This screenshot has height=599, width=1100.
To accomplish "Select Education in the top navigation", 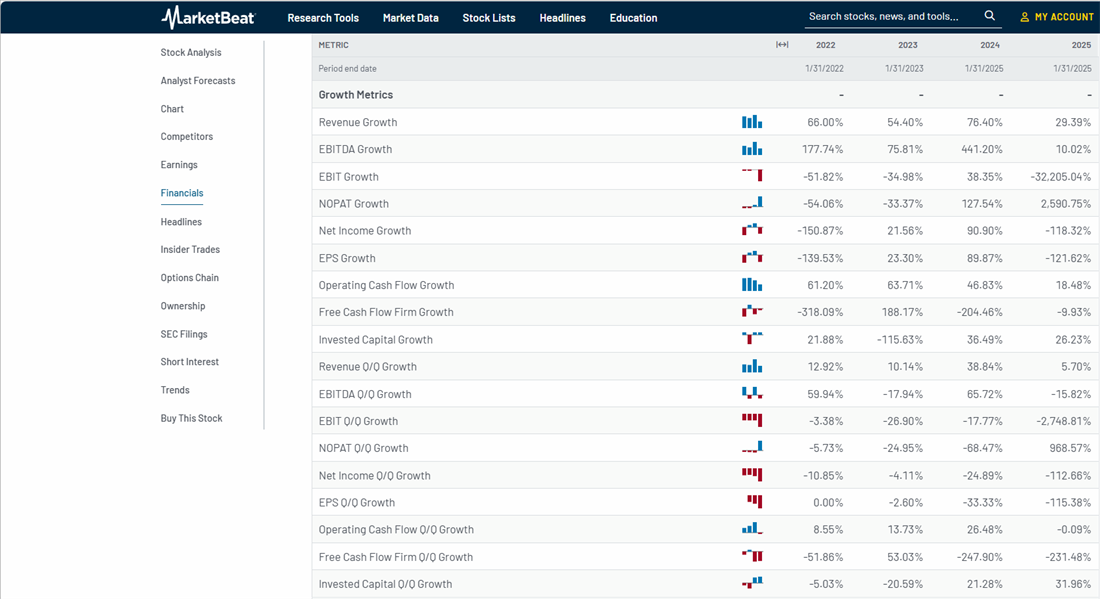I will click(630, 17).
